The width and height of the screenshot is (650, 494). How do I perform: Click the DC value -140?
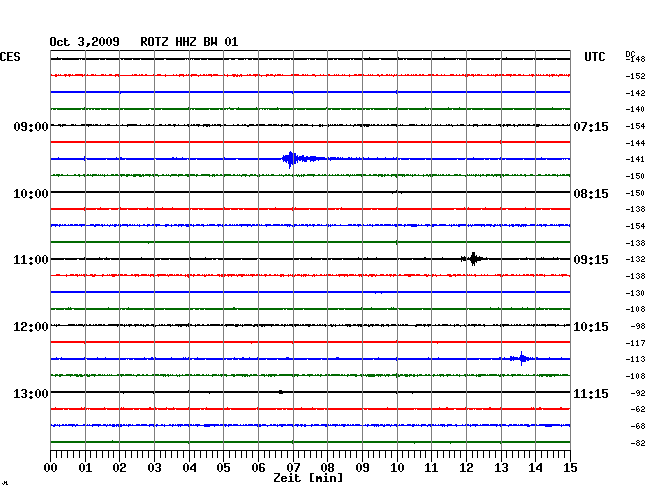[x=636, y=109]
